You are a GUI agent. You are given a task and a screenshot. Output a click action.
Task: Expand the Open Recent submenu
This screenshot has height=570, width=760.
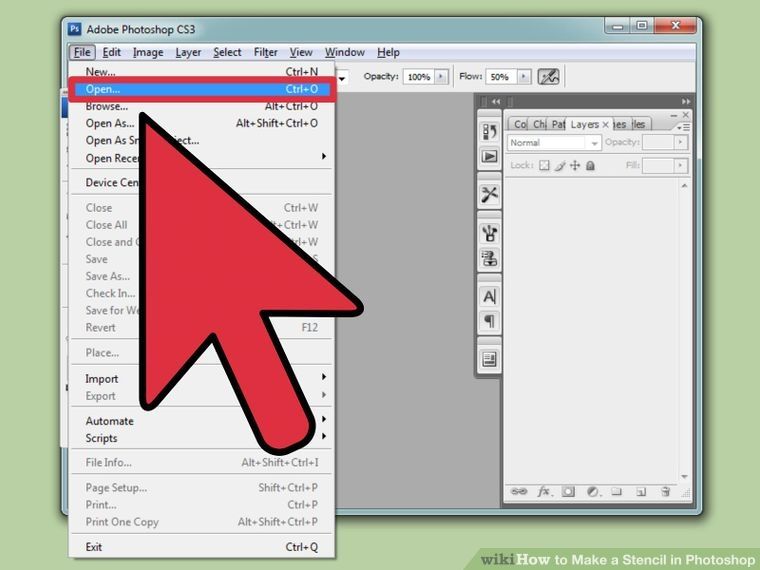coord(324,156)
